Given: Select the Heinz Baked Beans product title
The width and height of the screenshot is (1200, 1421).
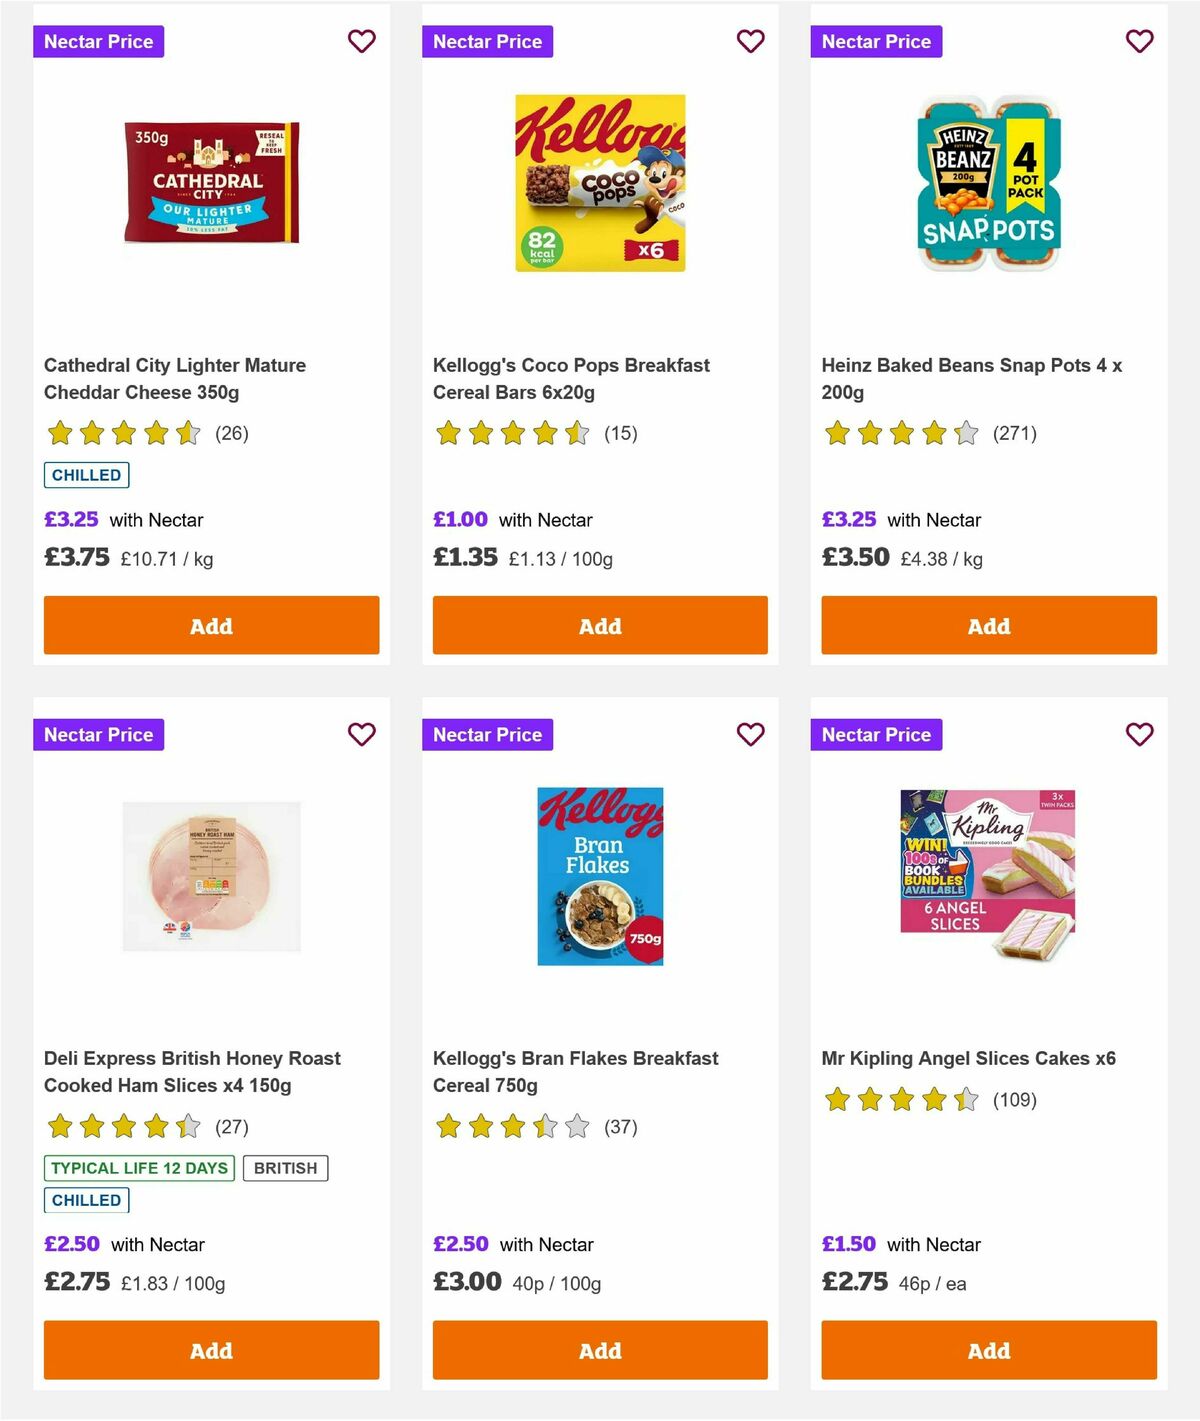Looking at the screenshot, I should point(973,378).
